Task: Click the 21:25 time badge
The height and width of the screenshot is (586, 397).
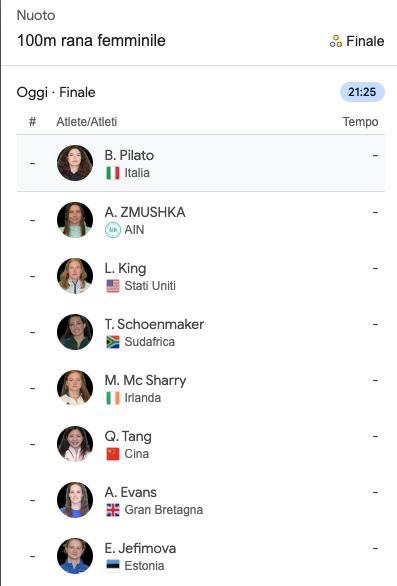Action: [x=362, y=92]
